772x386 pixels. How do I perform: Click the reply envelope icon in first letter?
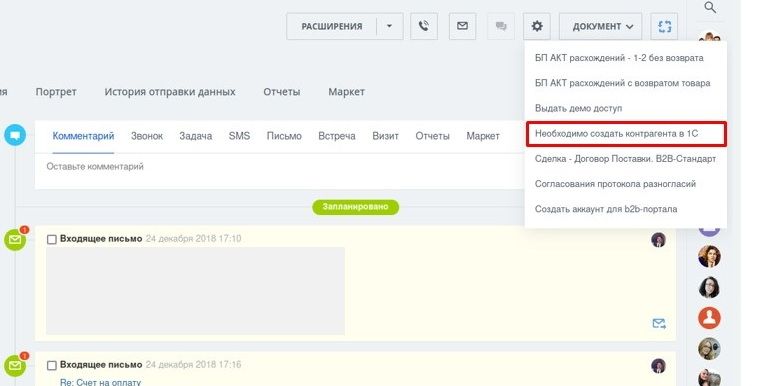(659, 323)
